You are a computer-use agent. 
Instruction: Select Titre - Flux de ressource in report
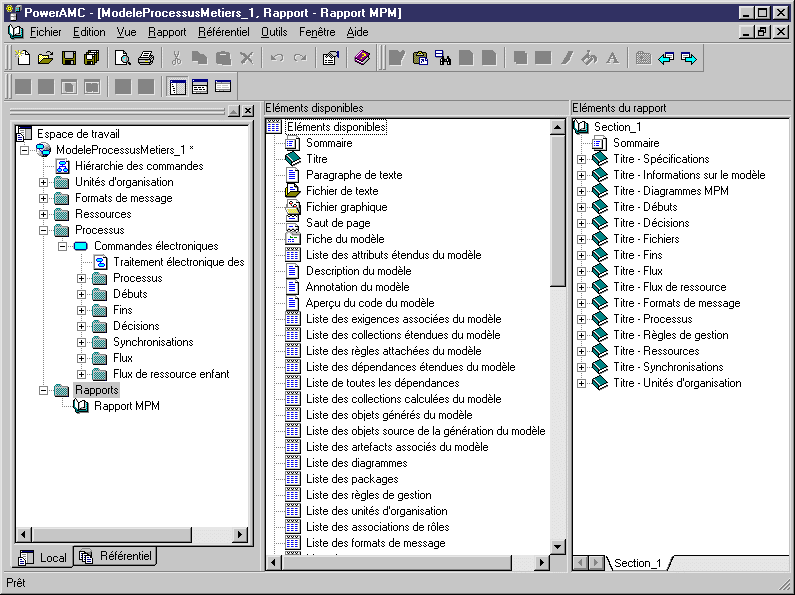(669, 287)
